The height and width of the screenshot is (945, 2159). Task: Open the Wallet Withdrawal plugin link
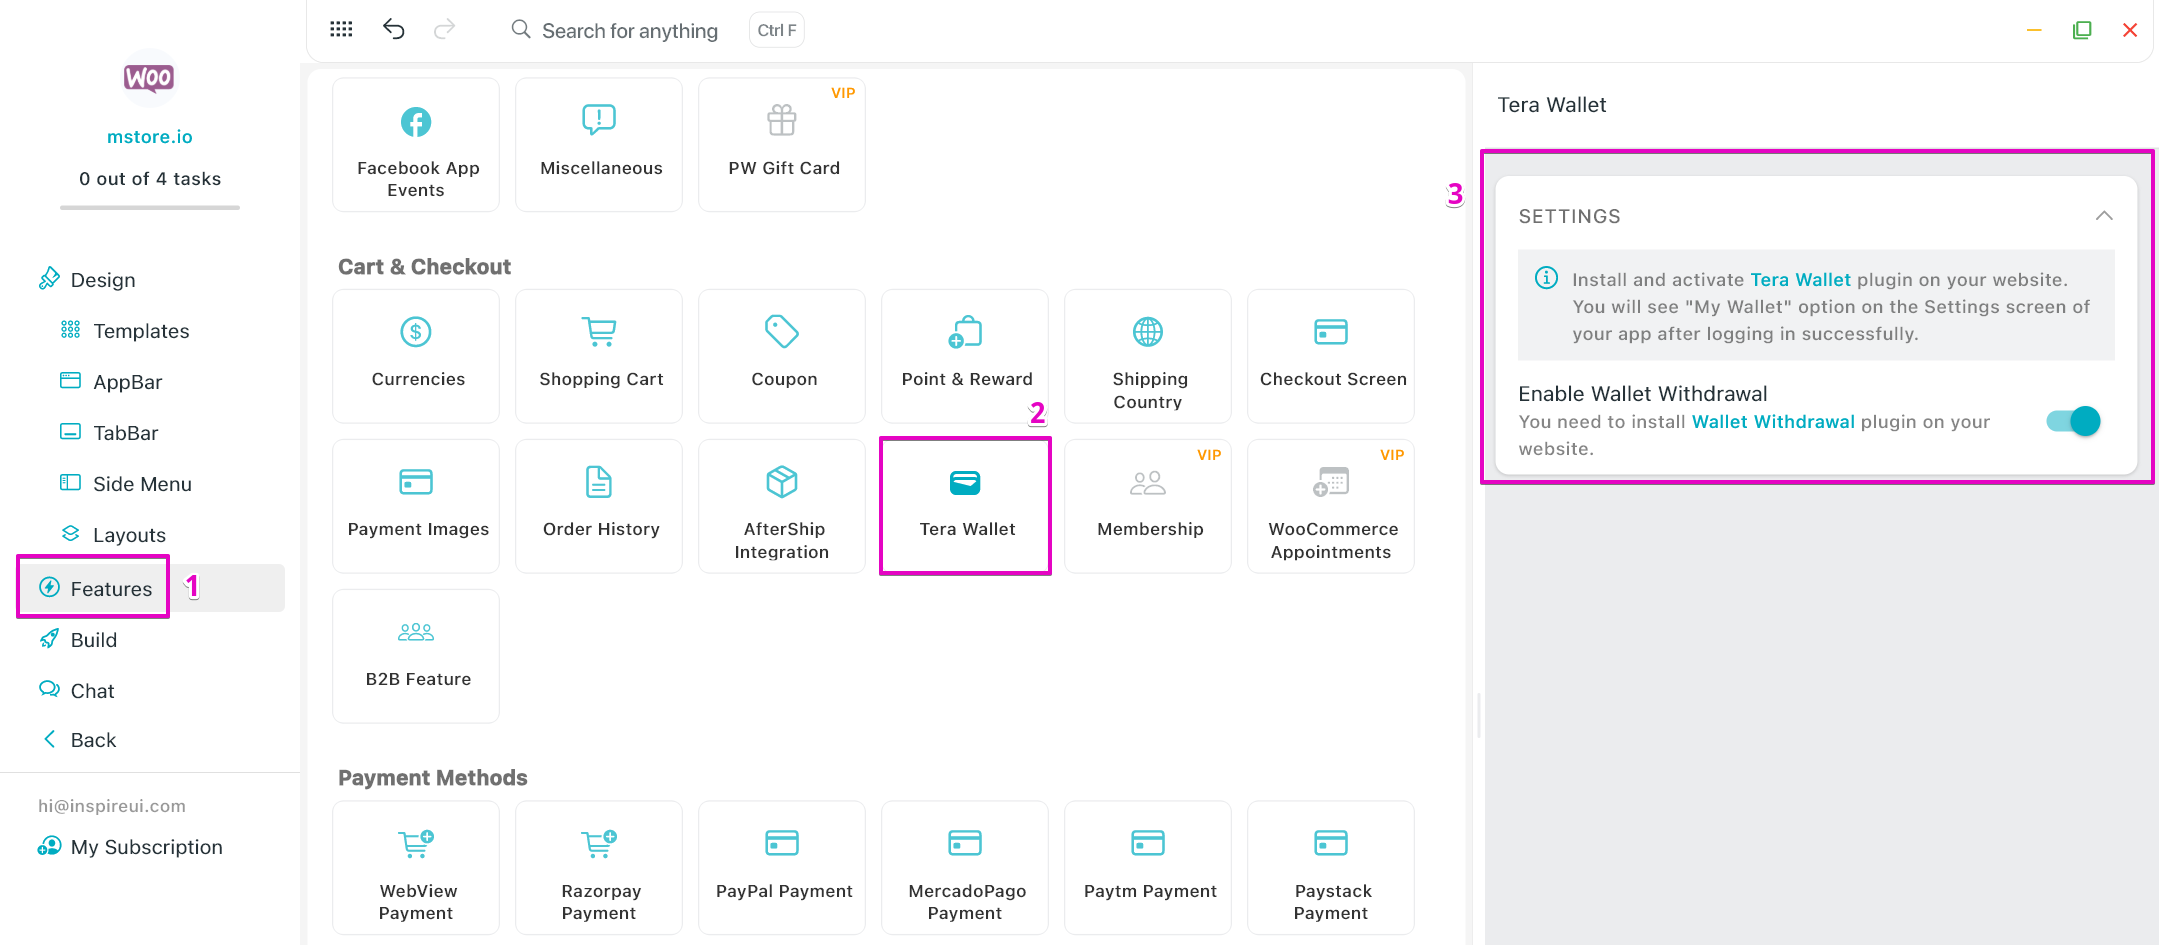tap(1772, 422)
